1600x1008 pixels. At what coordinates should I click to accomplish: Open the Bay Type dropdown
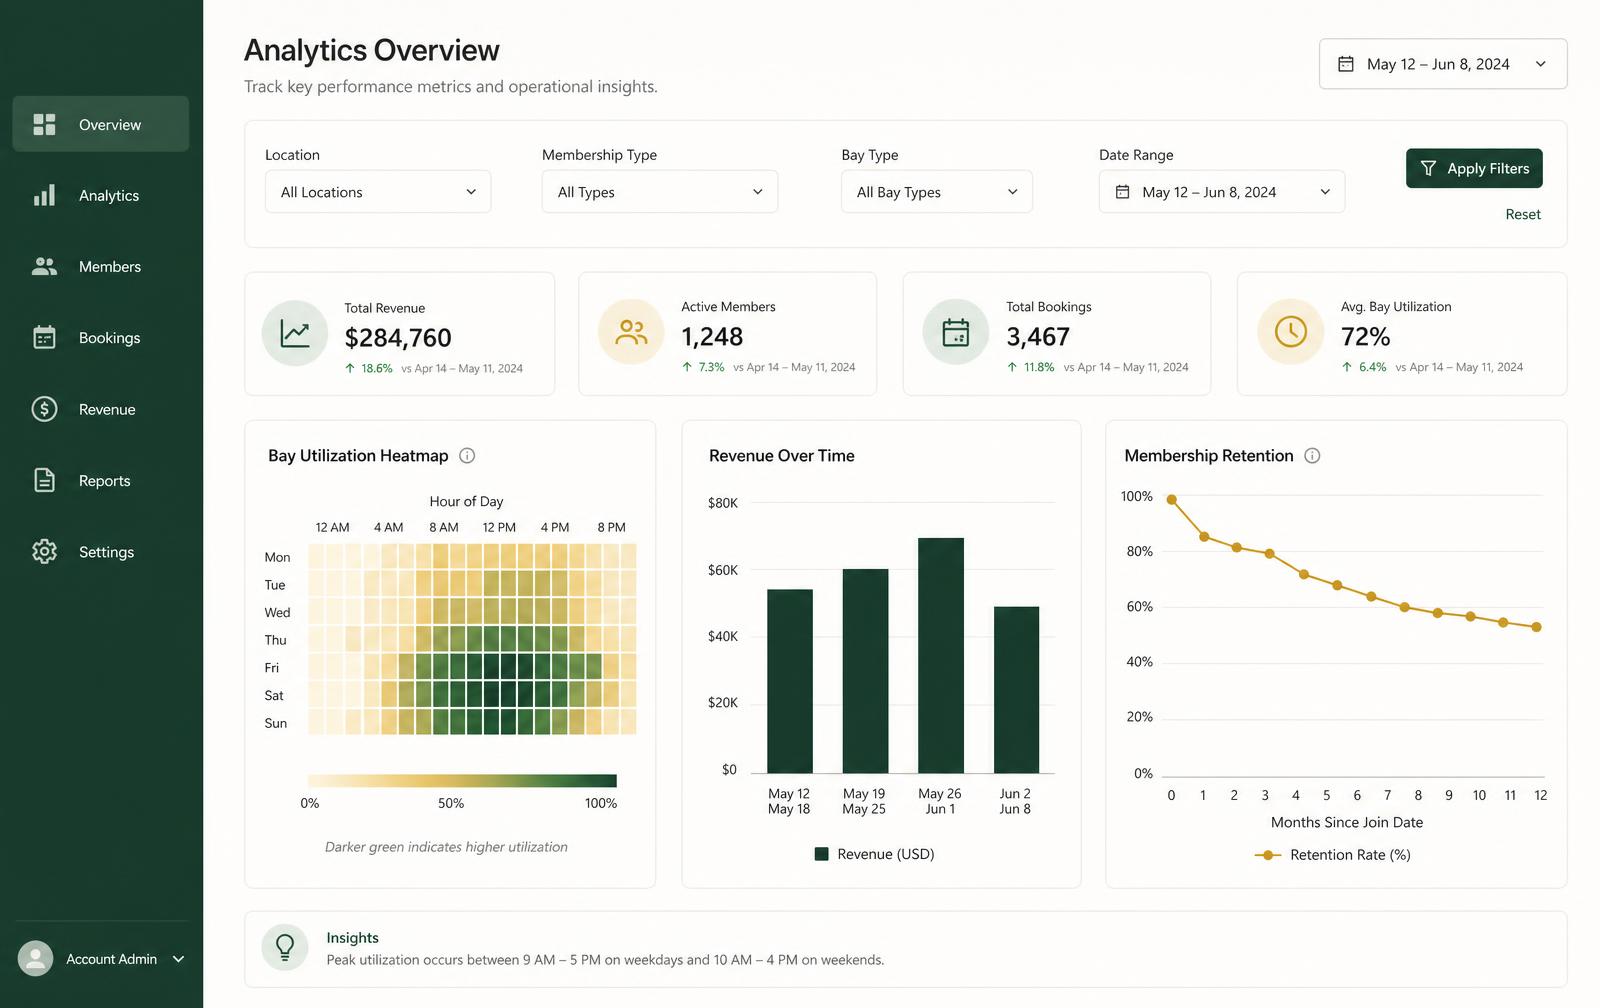937,192
